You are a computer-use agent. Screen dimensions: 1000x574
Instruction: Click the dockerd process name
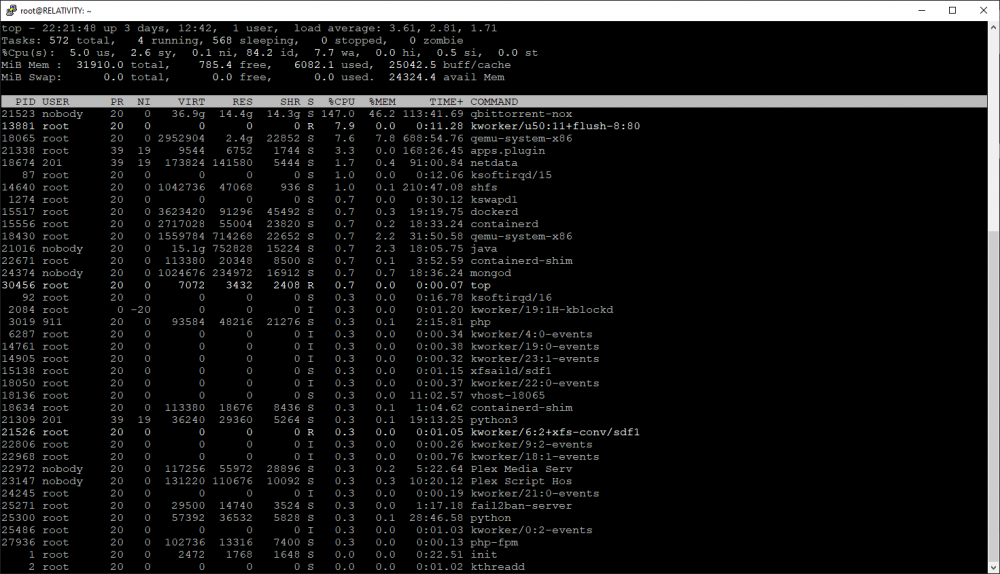coord(494,212)
